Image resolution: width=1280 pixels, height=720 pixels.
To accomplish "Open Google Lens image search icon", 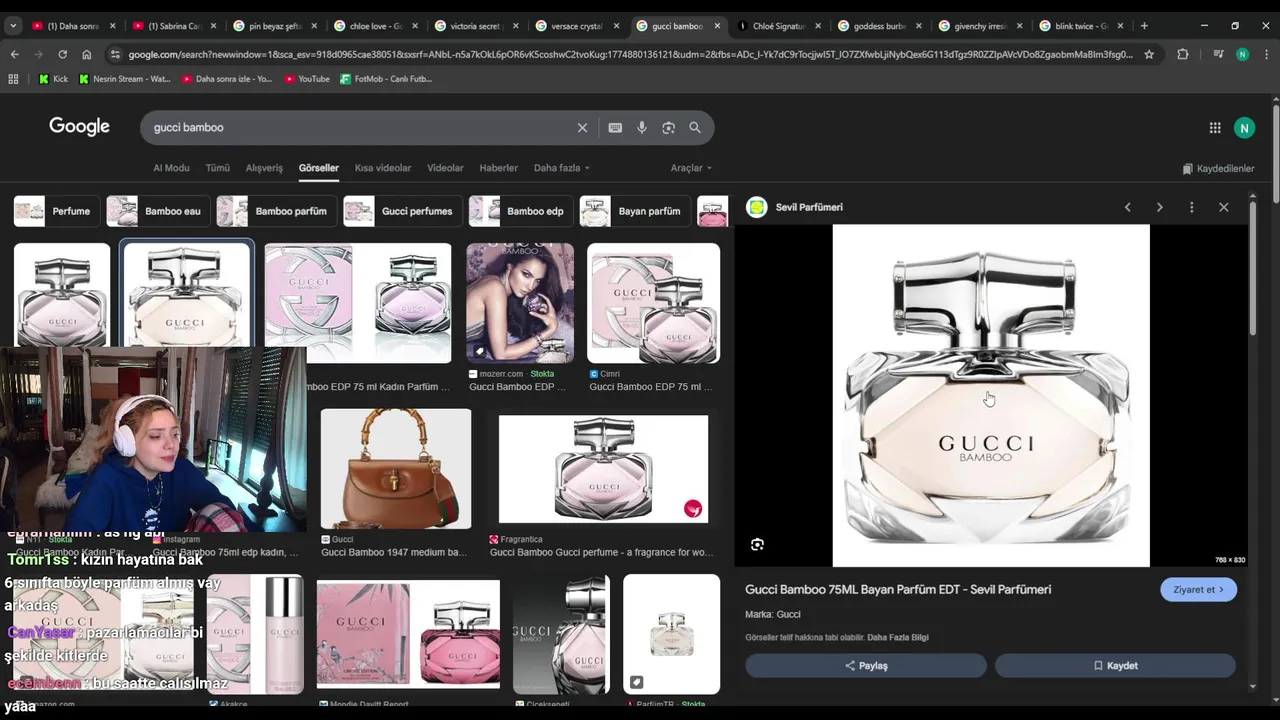I will click(x=669, y=128).
